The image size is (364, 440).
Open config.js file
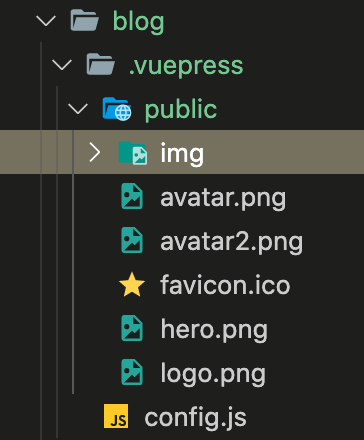tap(195, 418)
